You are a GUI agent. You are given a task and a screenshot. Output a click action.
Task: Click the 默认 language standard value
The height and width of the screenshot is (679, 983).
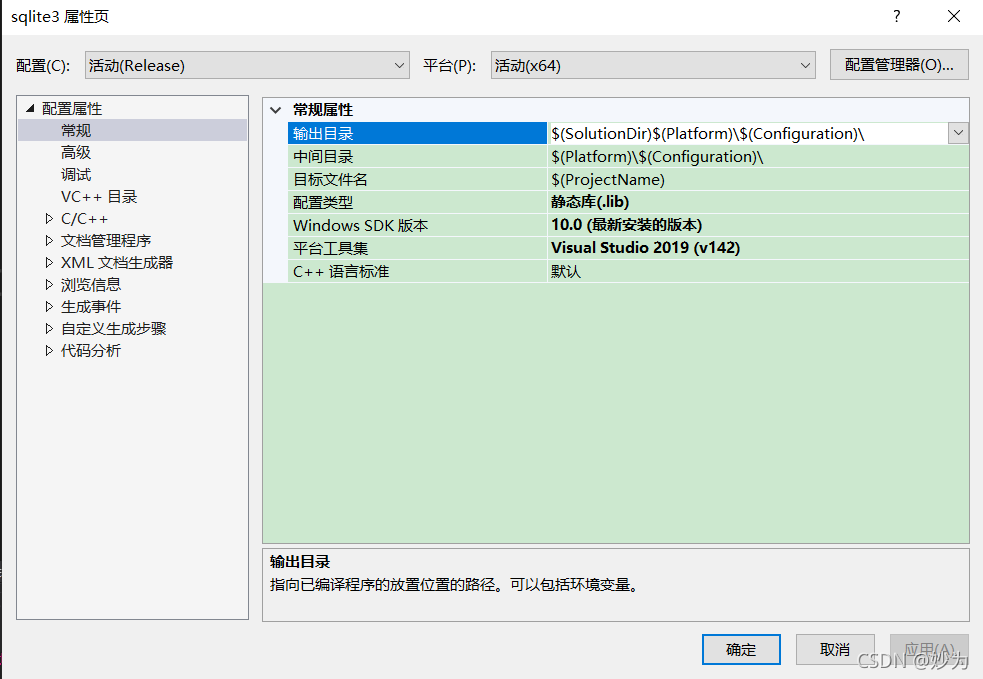[566, 271]
